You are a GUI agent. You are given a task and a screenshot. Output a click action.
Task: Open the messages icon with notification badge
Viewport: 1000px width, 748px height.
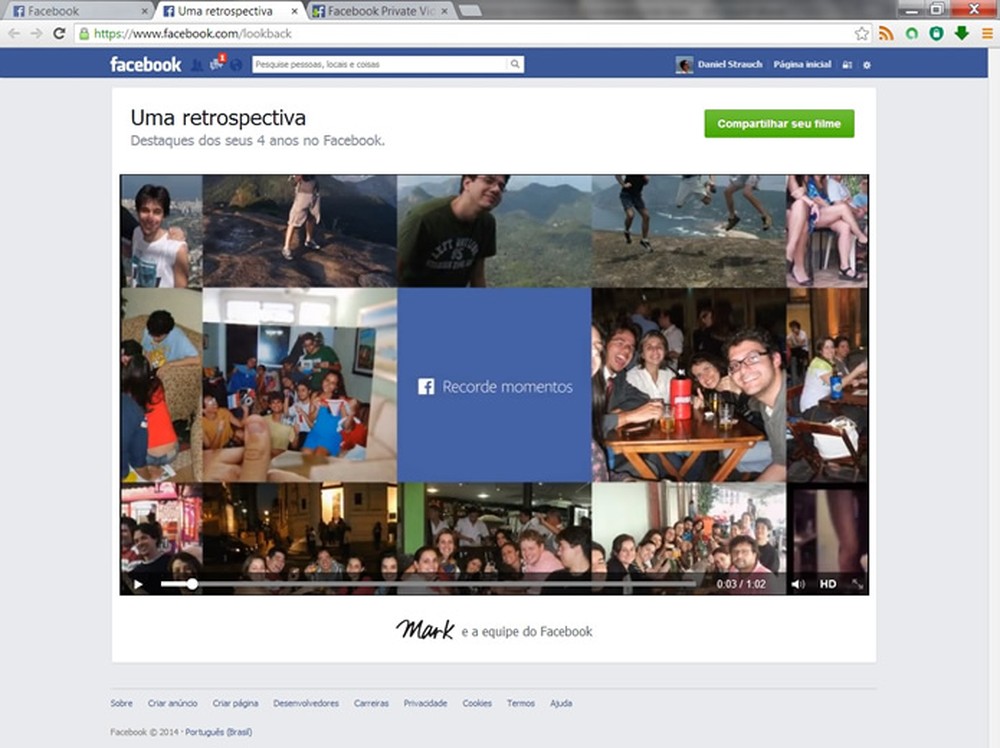216,64
